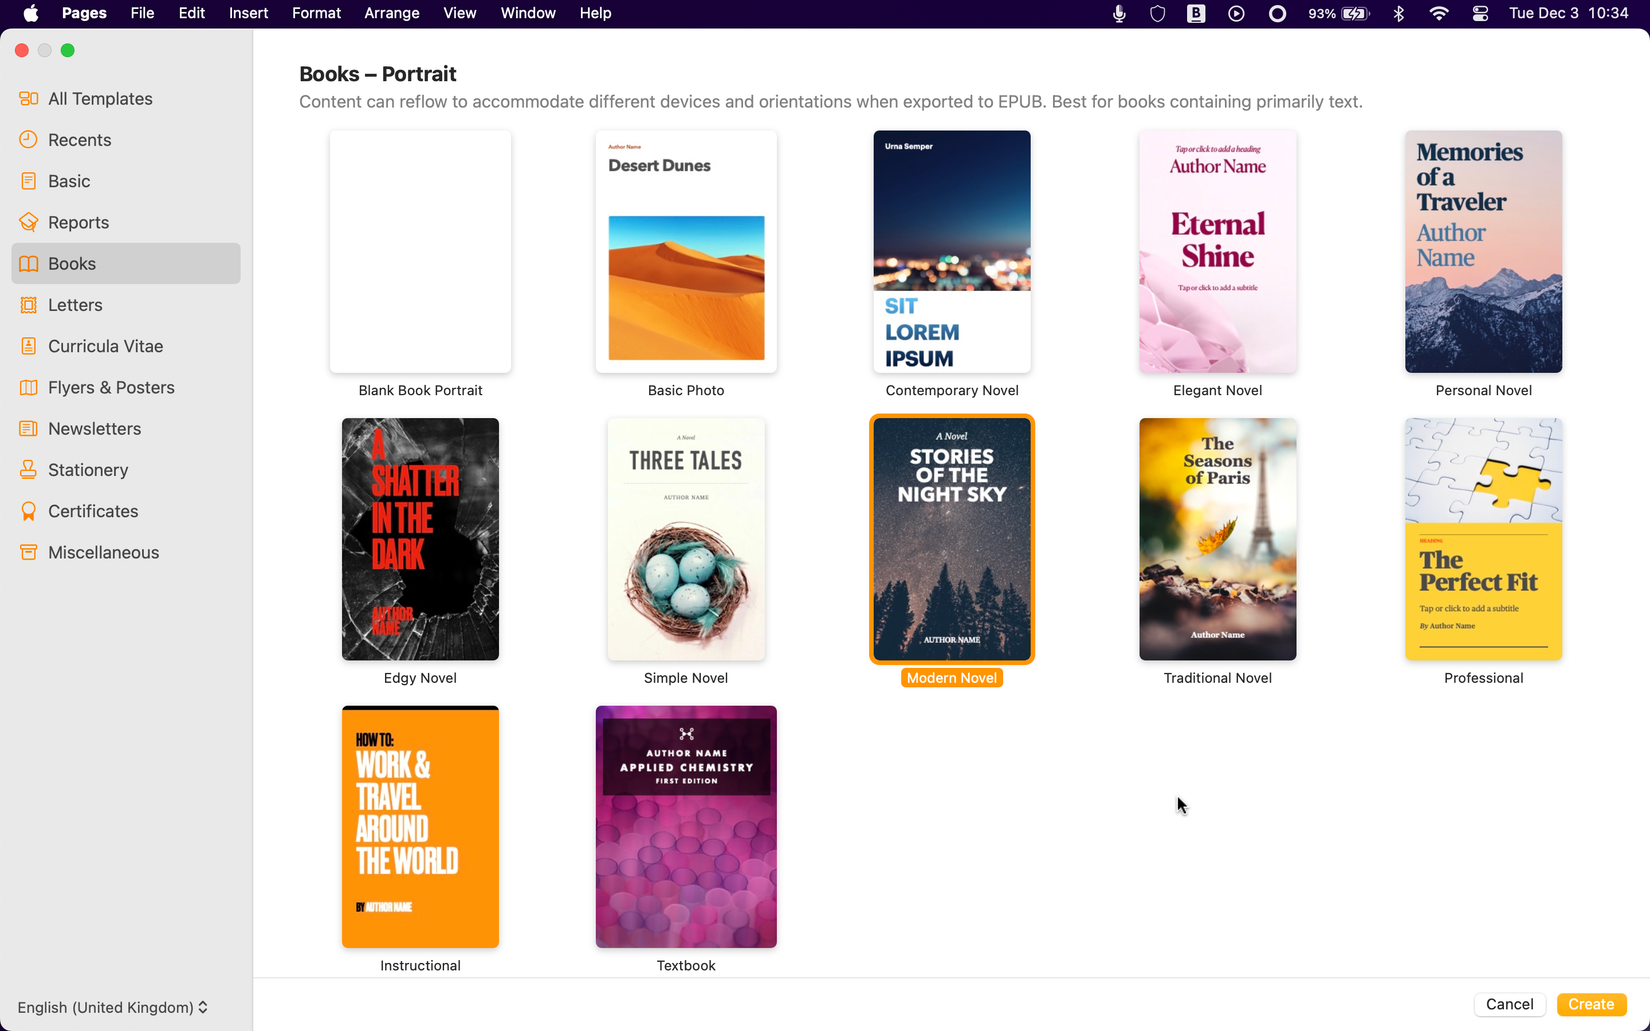The width and height of the screenshot is (1650, 1031).
Task: Open the Wi-Fi menu bar icon
Action: click(1438, 13)
